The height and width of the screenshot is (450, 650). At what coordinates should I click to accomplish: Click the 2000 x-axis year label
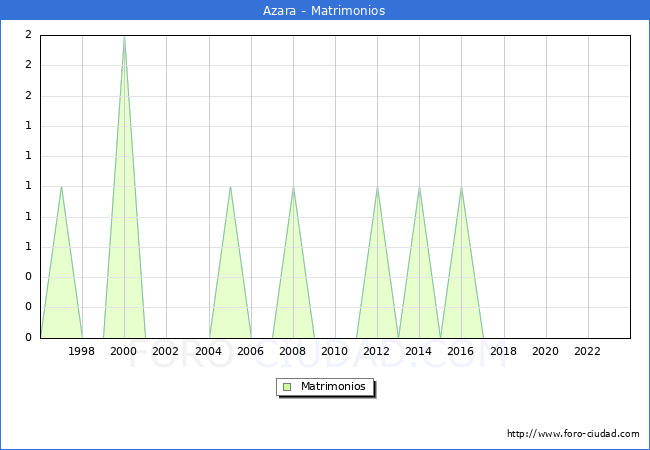coord(124,351)
